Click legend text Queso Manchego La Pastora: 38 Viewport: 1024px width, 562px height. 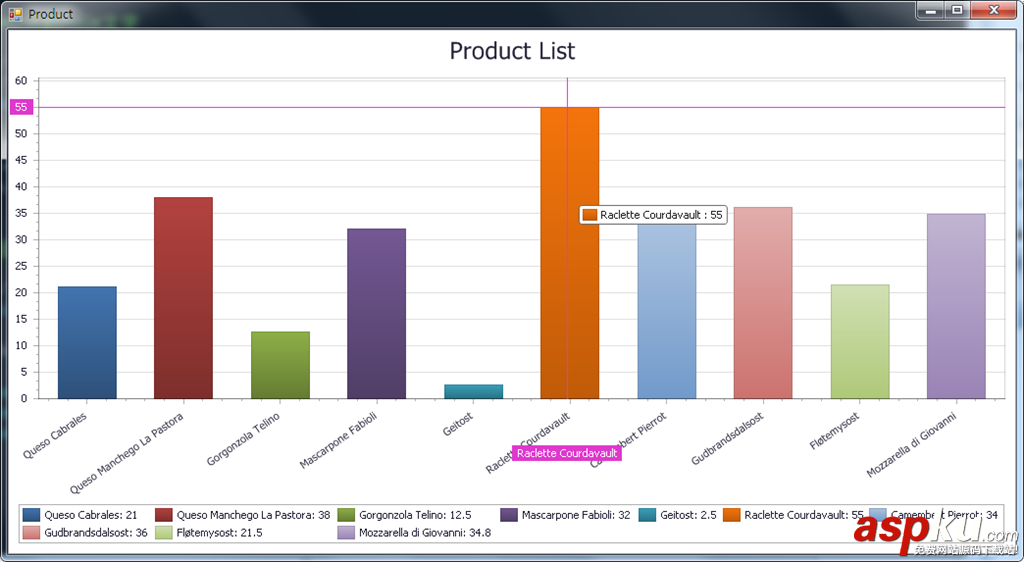[253, 515]
